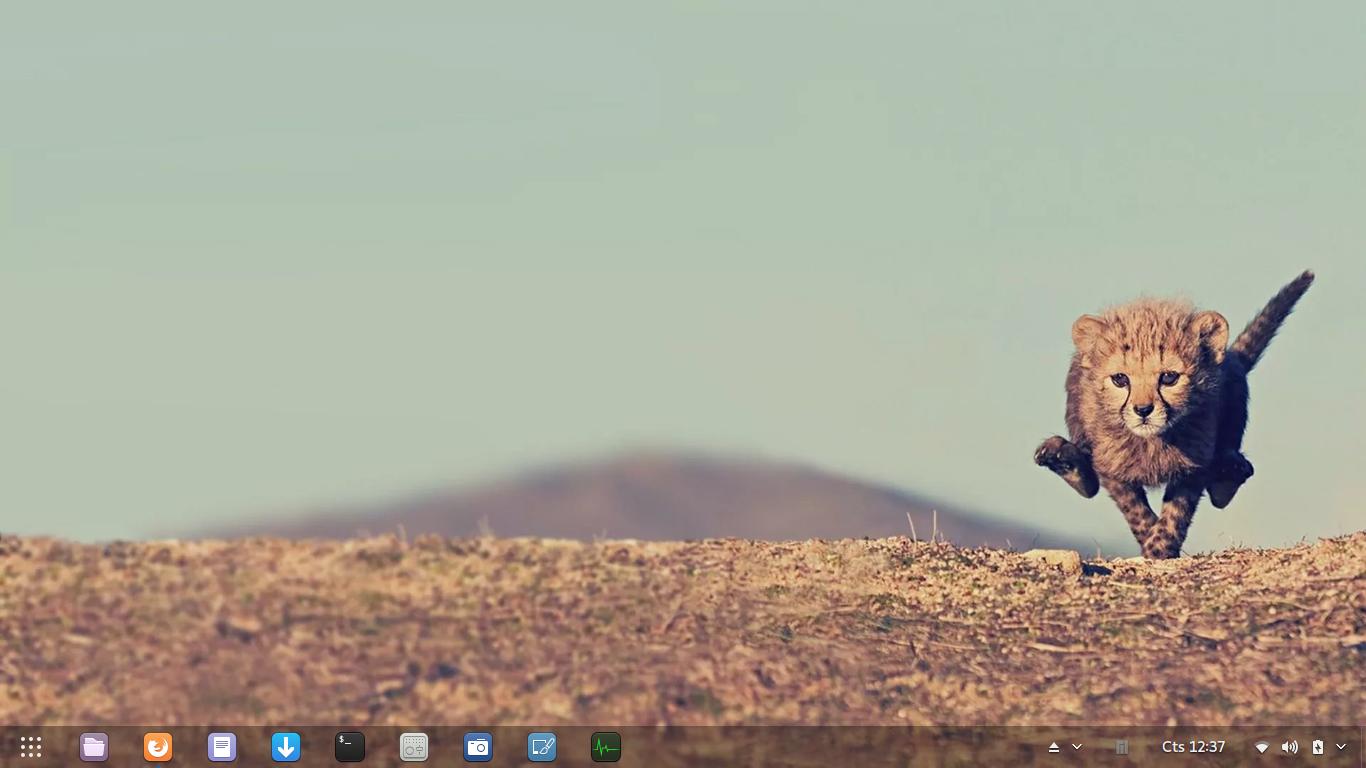Open the drawing tablet brush app
Image resolution: width=1366 pixels, height=768 pixels.
pyautogui.click(x=542, y=747)
